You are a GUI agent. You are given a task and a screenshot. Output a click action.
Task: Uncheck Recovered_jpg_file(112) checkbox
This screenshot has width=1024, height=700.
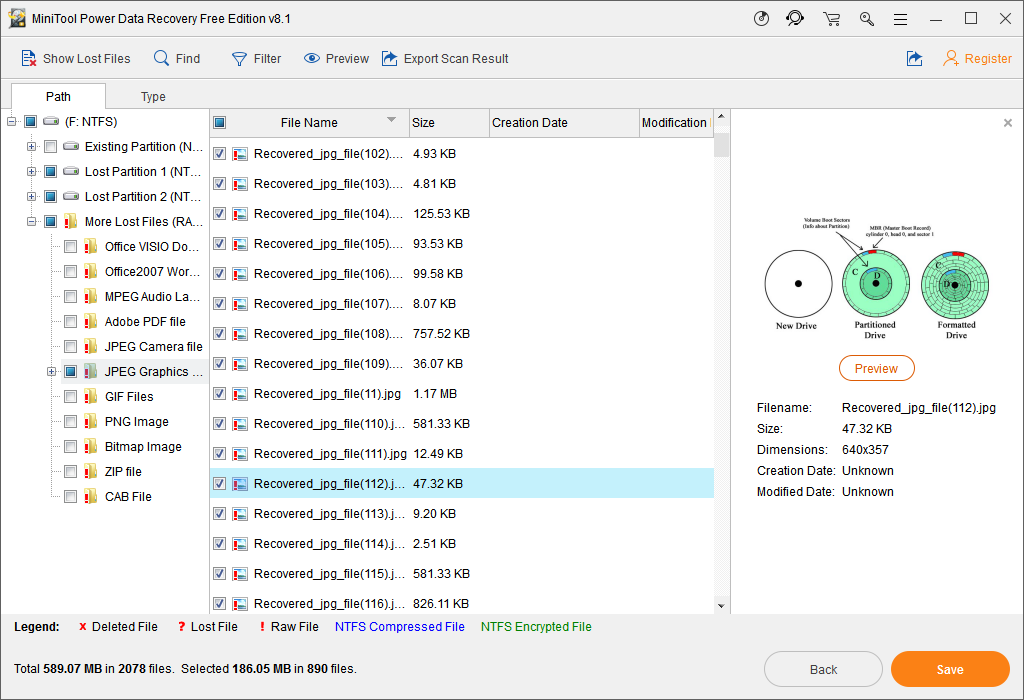click(x=219, y=484)
